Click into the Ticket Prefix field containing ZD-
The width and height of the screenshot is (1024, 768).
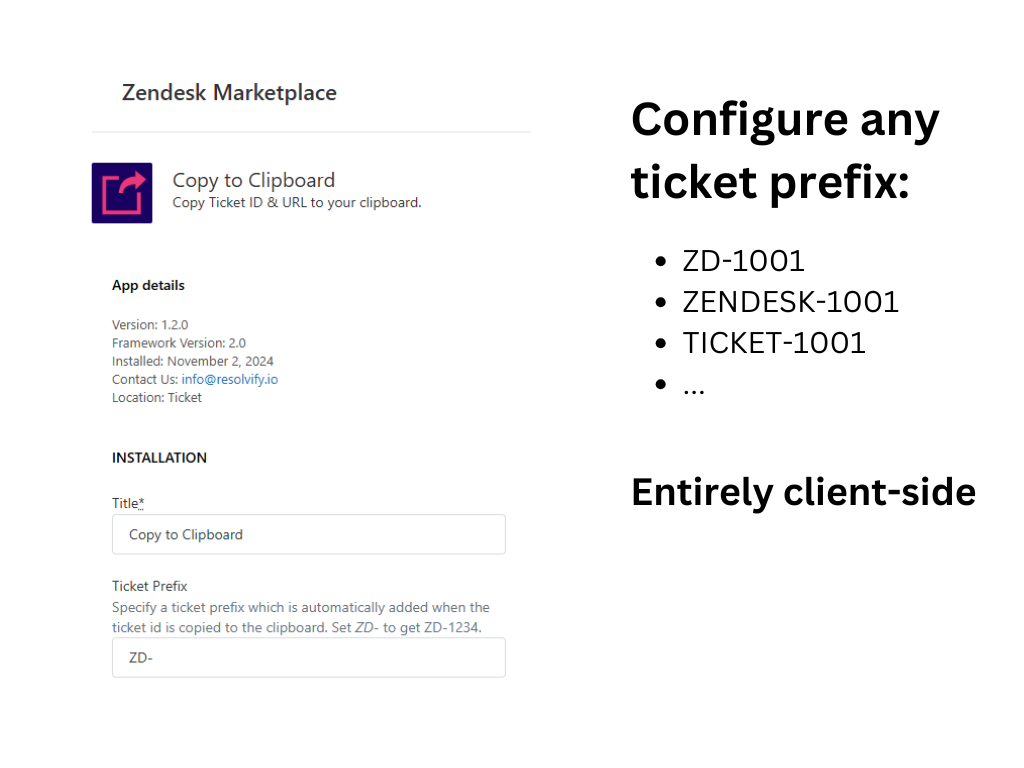click(308, 658)
